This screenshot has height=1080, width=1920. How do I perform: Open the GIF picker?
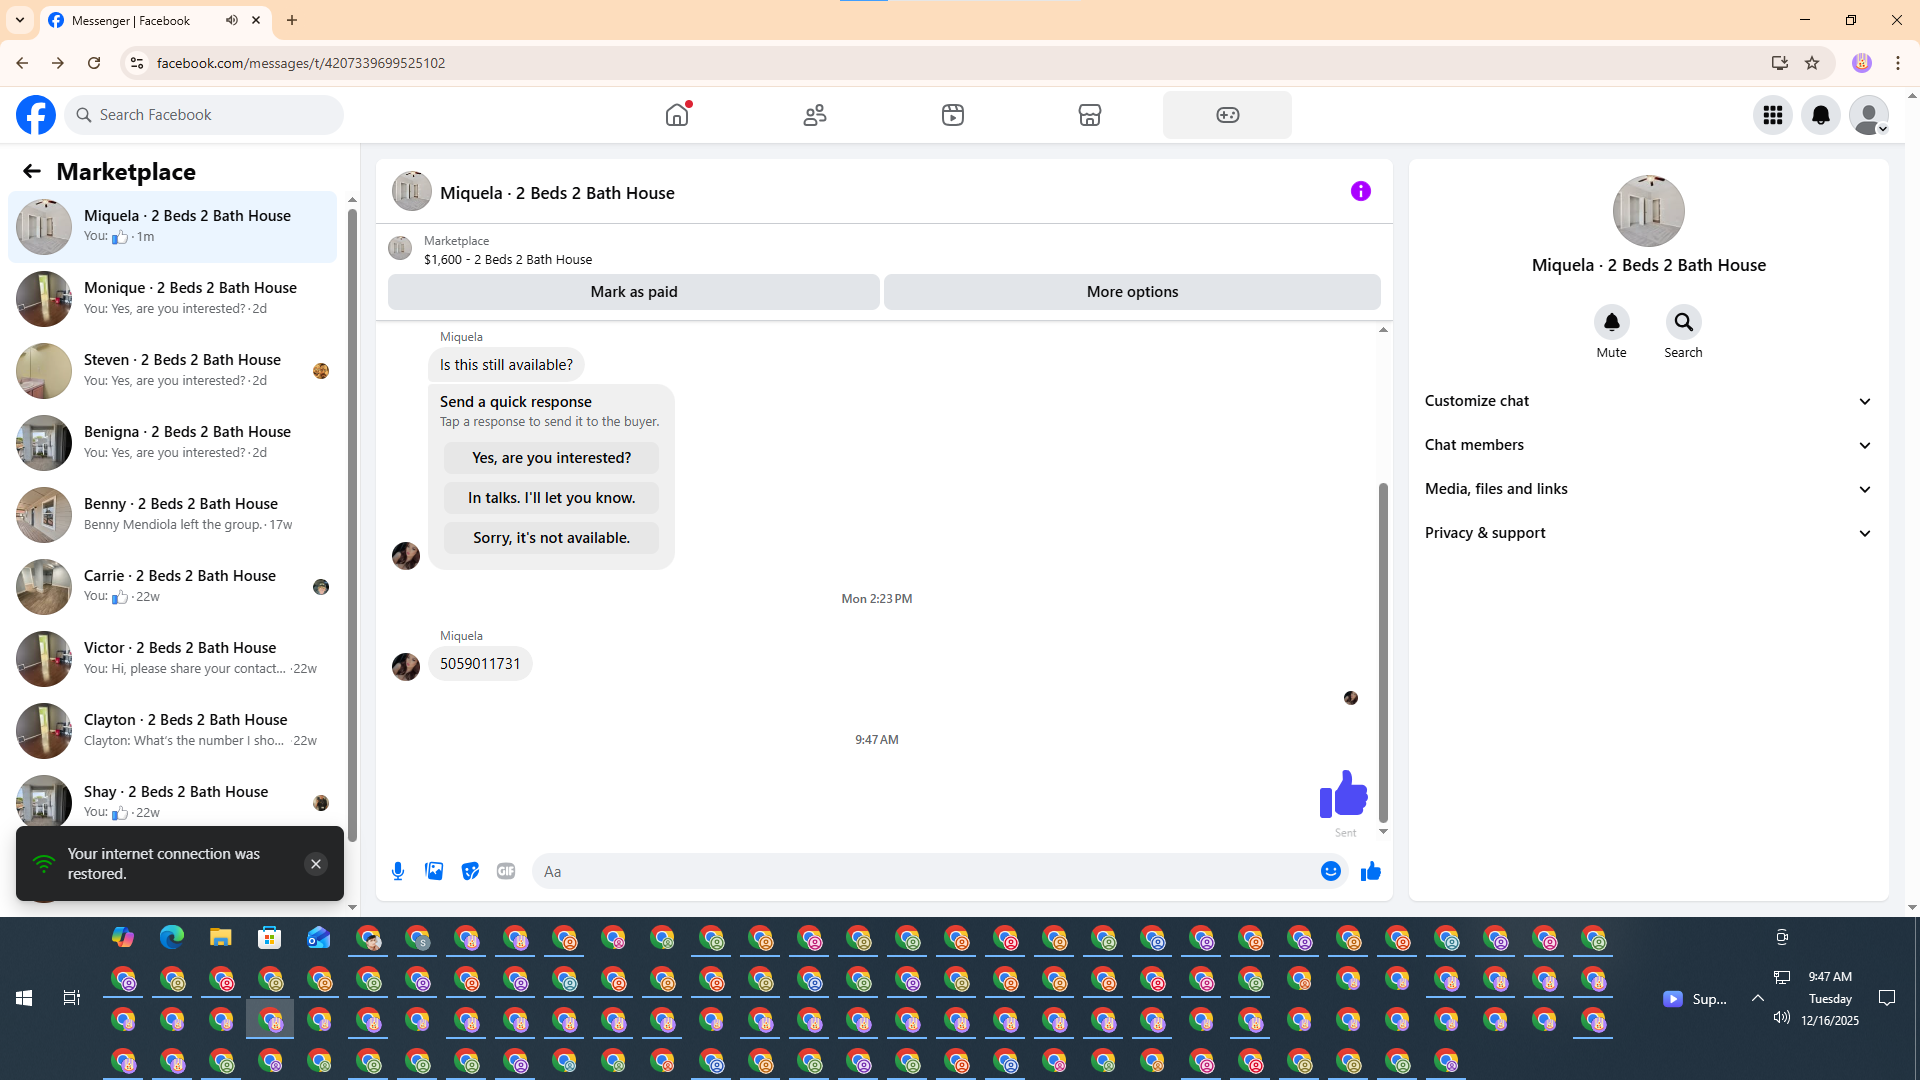click(x=506, y=872)
